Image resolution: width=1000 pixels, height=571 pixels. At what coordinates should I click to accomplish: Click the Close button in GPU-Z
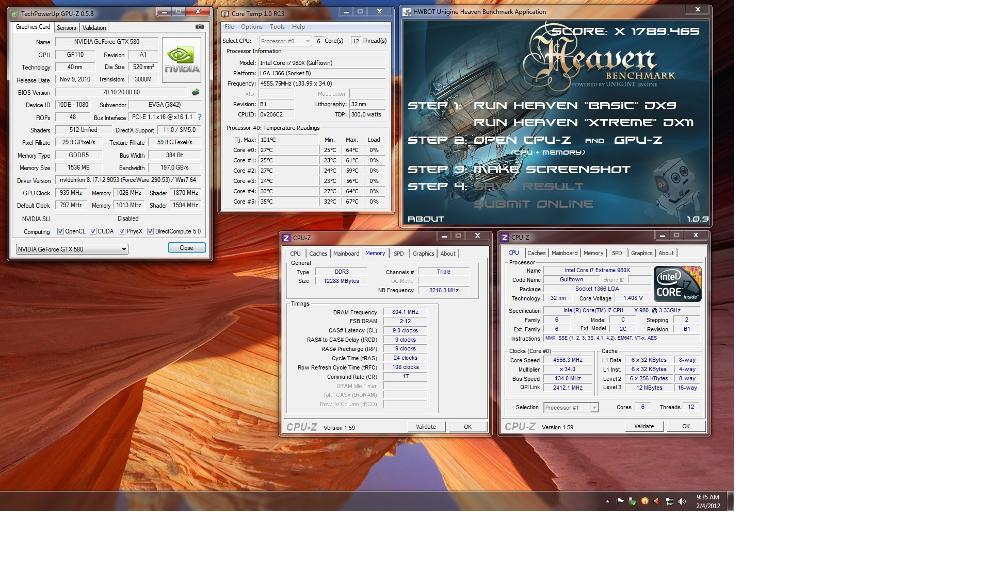[x=187, y=248]
